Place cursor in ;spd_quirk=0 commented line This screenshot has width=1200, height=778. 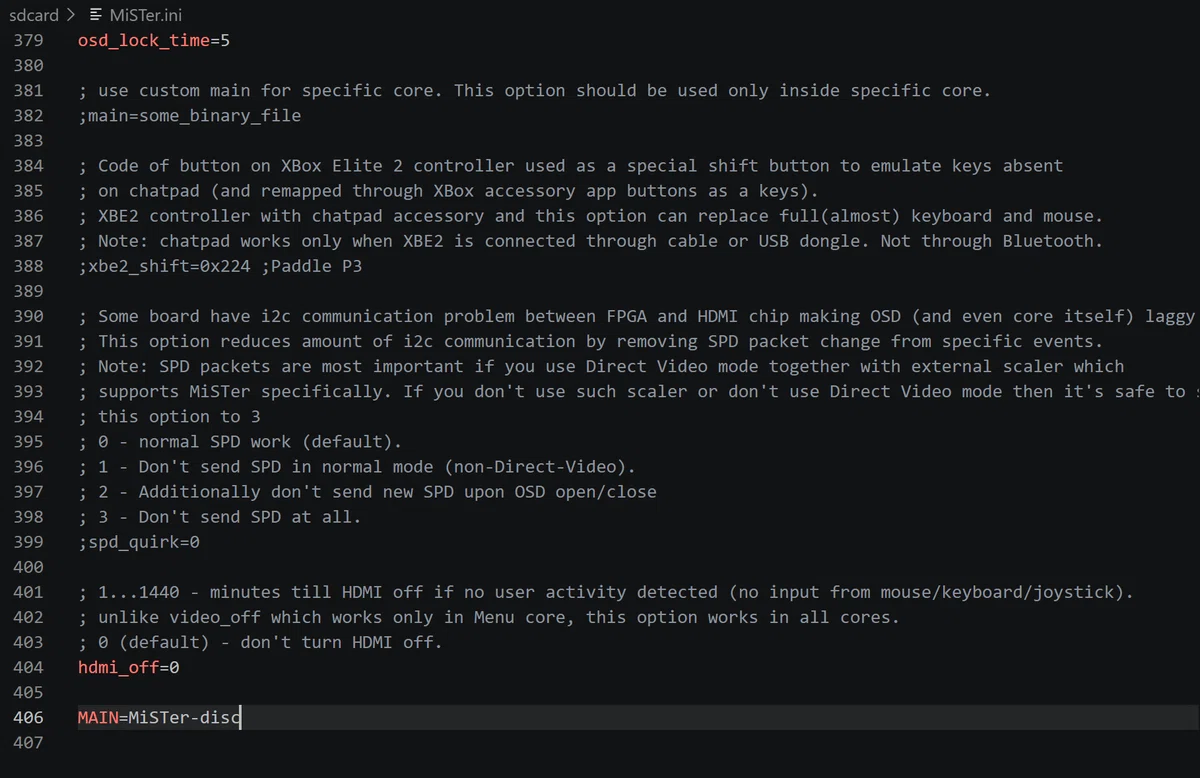pyautogui.click(x=139, y=542)
